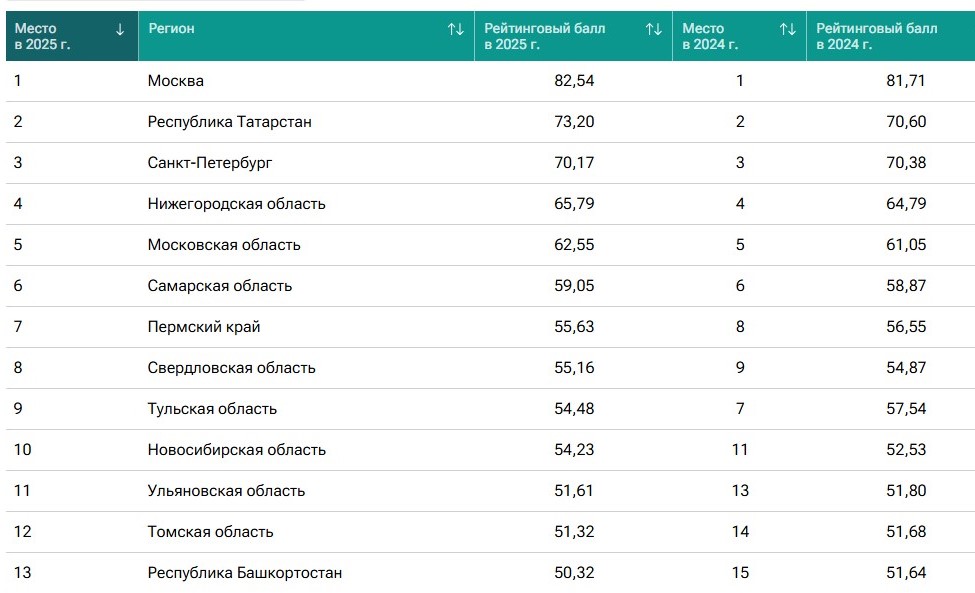This screenshot has height=593, width=975.
Task: Toggle the sort arrows for the 2025 rating score
Action: [654, 29]
